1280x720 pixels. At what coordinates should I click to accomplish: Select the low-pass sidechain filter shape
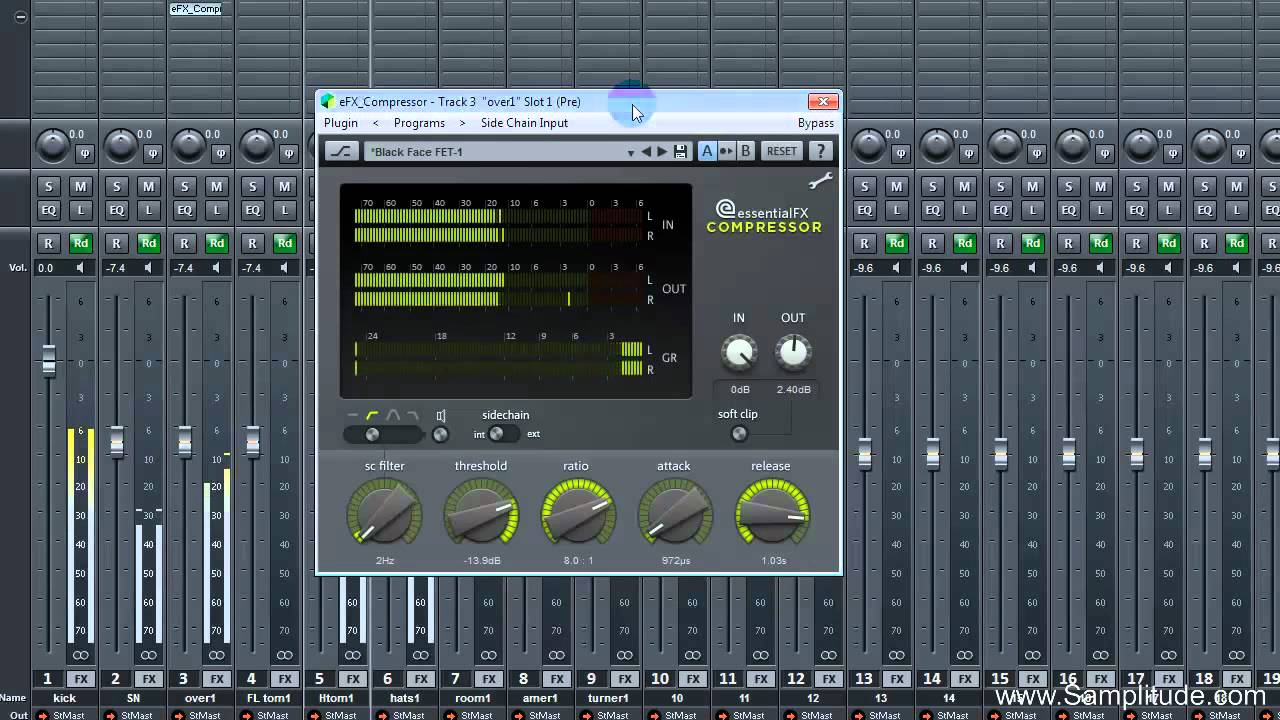[x=412, y=415]
